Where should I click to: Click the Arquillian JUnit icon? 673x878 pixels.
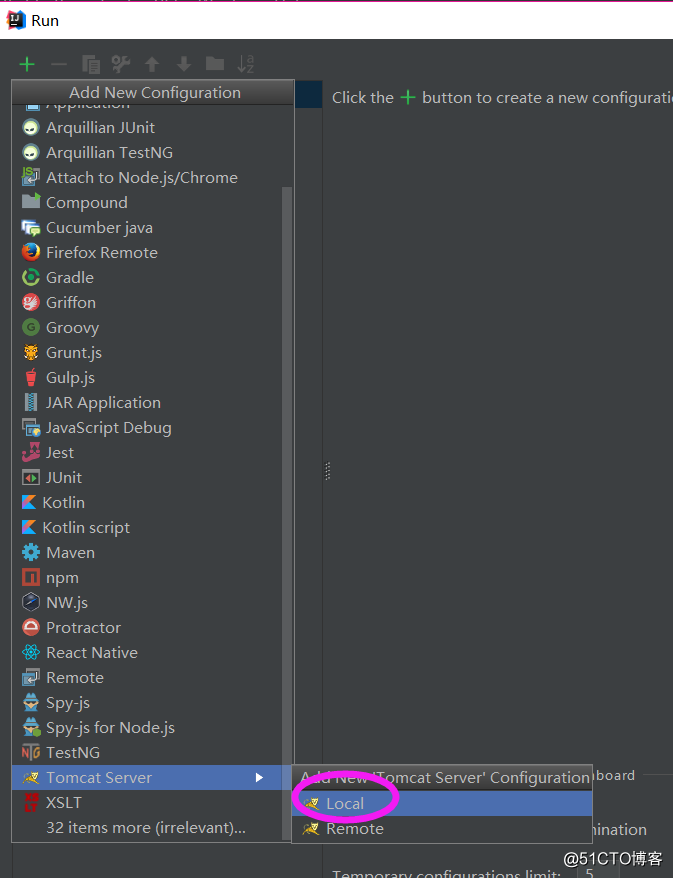pos(31,128)
